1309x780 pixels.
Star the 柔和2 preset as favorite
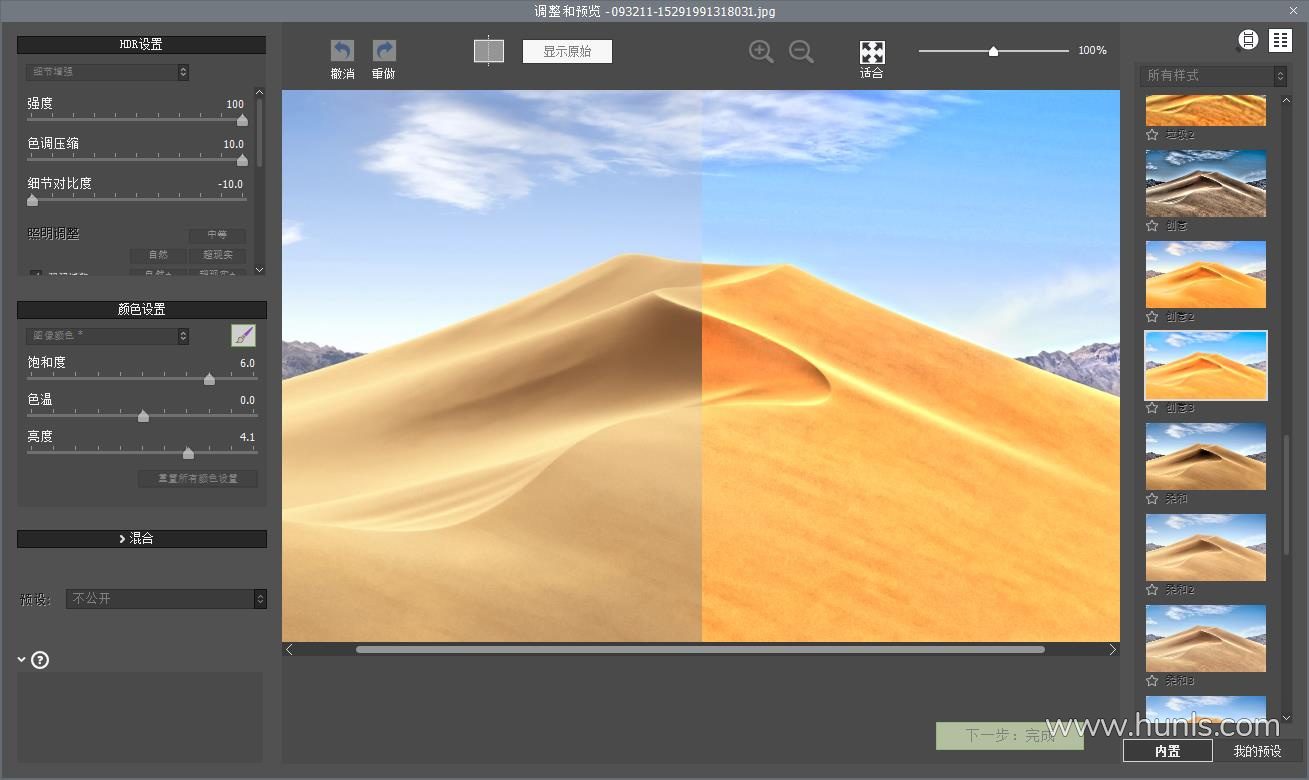(1152, 590)
